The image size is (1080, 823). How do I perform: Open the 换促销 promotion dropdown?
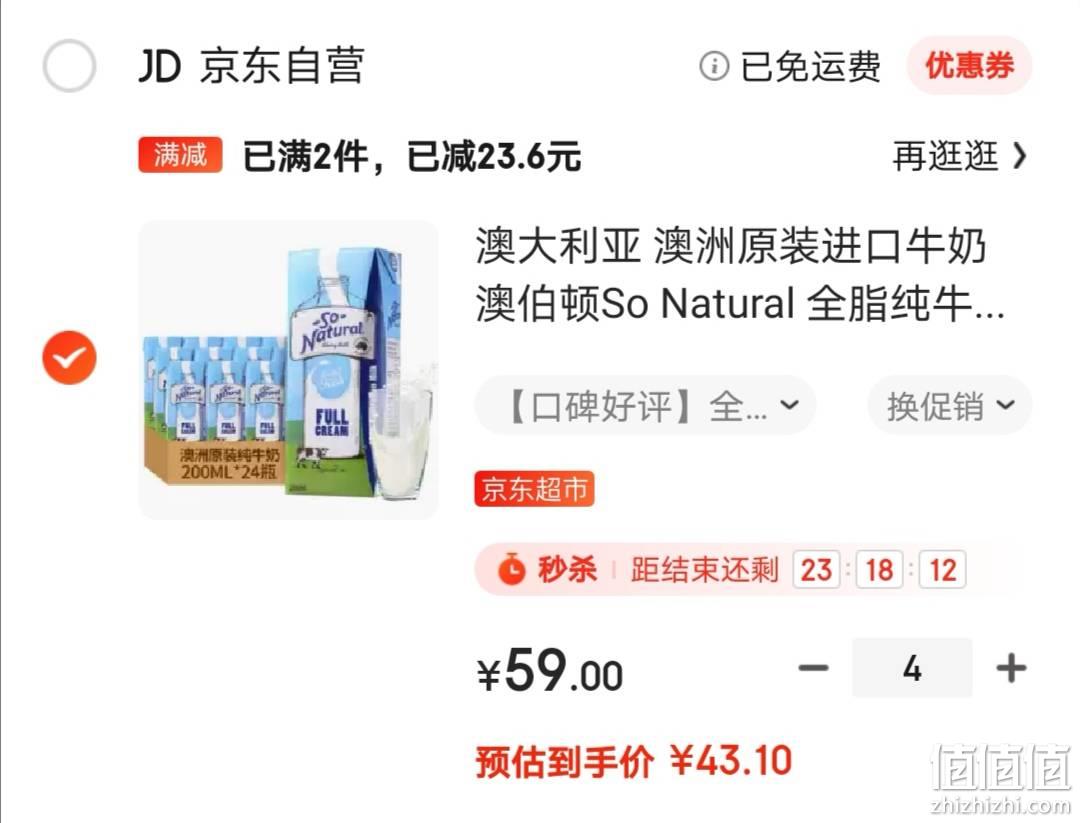pos(950,405)
